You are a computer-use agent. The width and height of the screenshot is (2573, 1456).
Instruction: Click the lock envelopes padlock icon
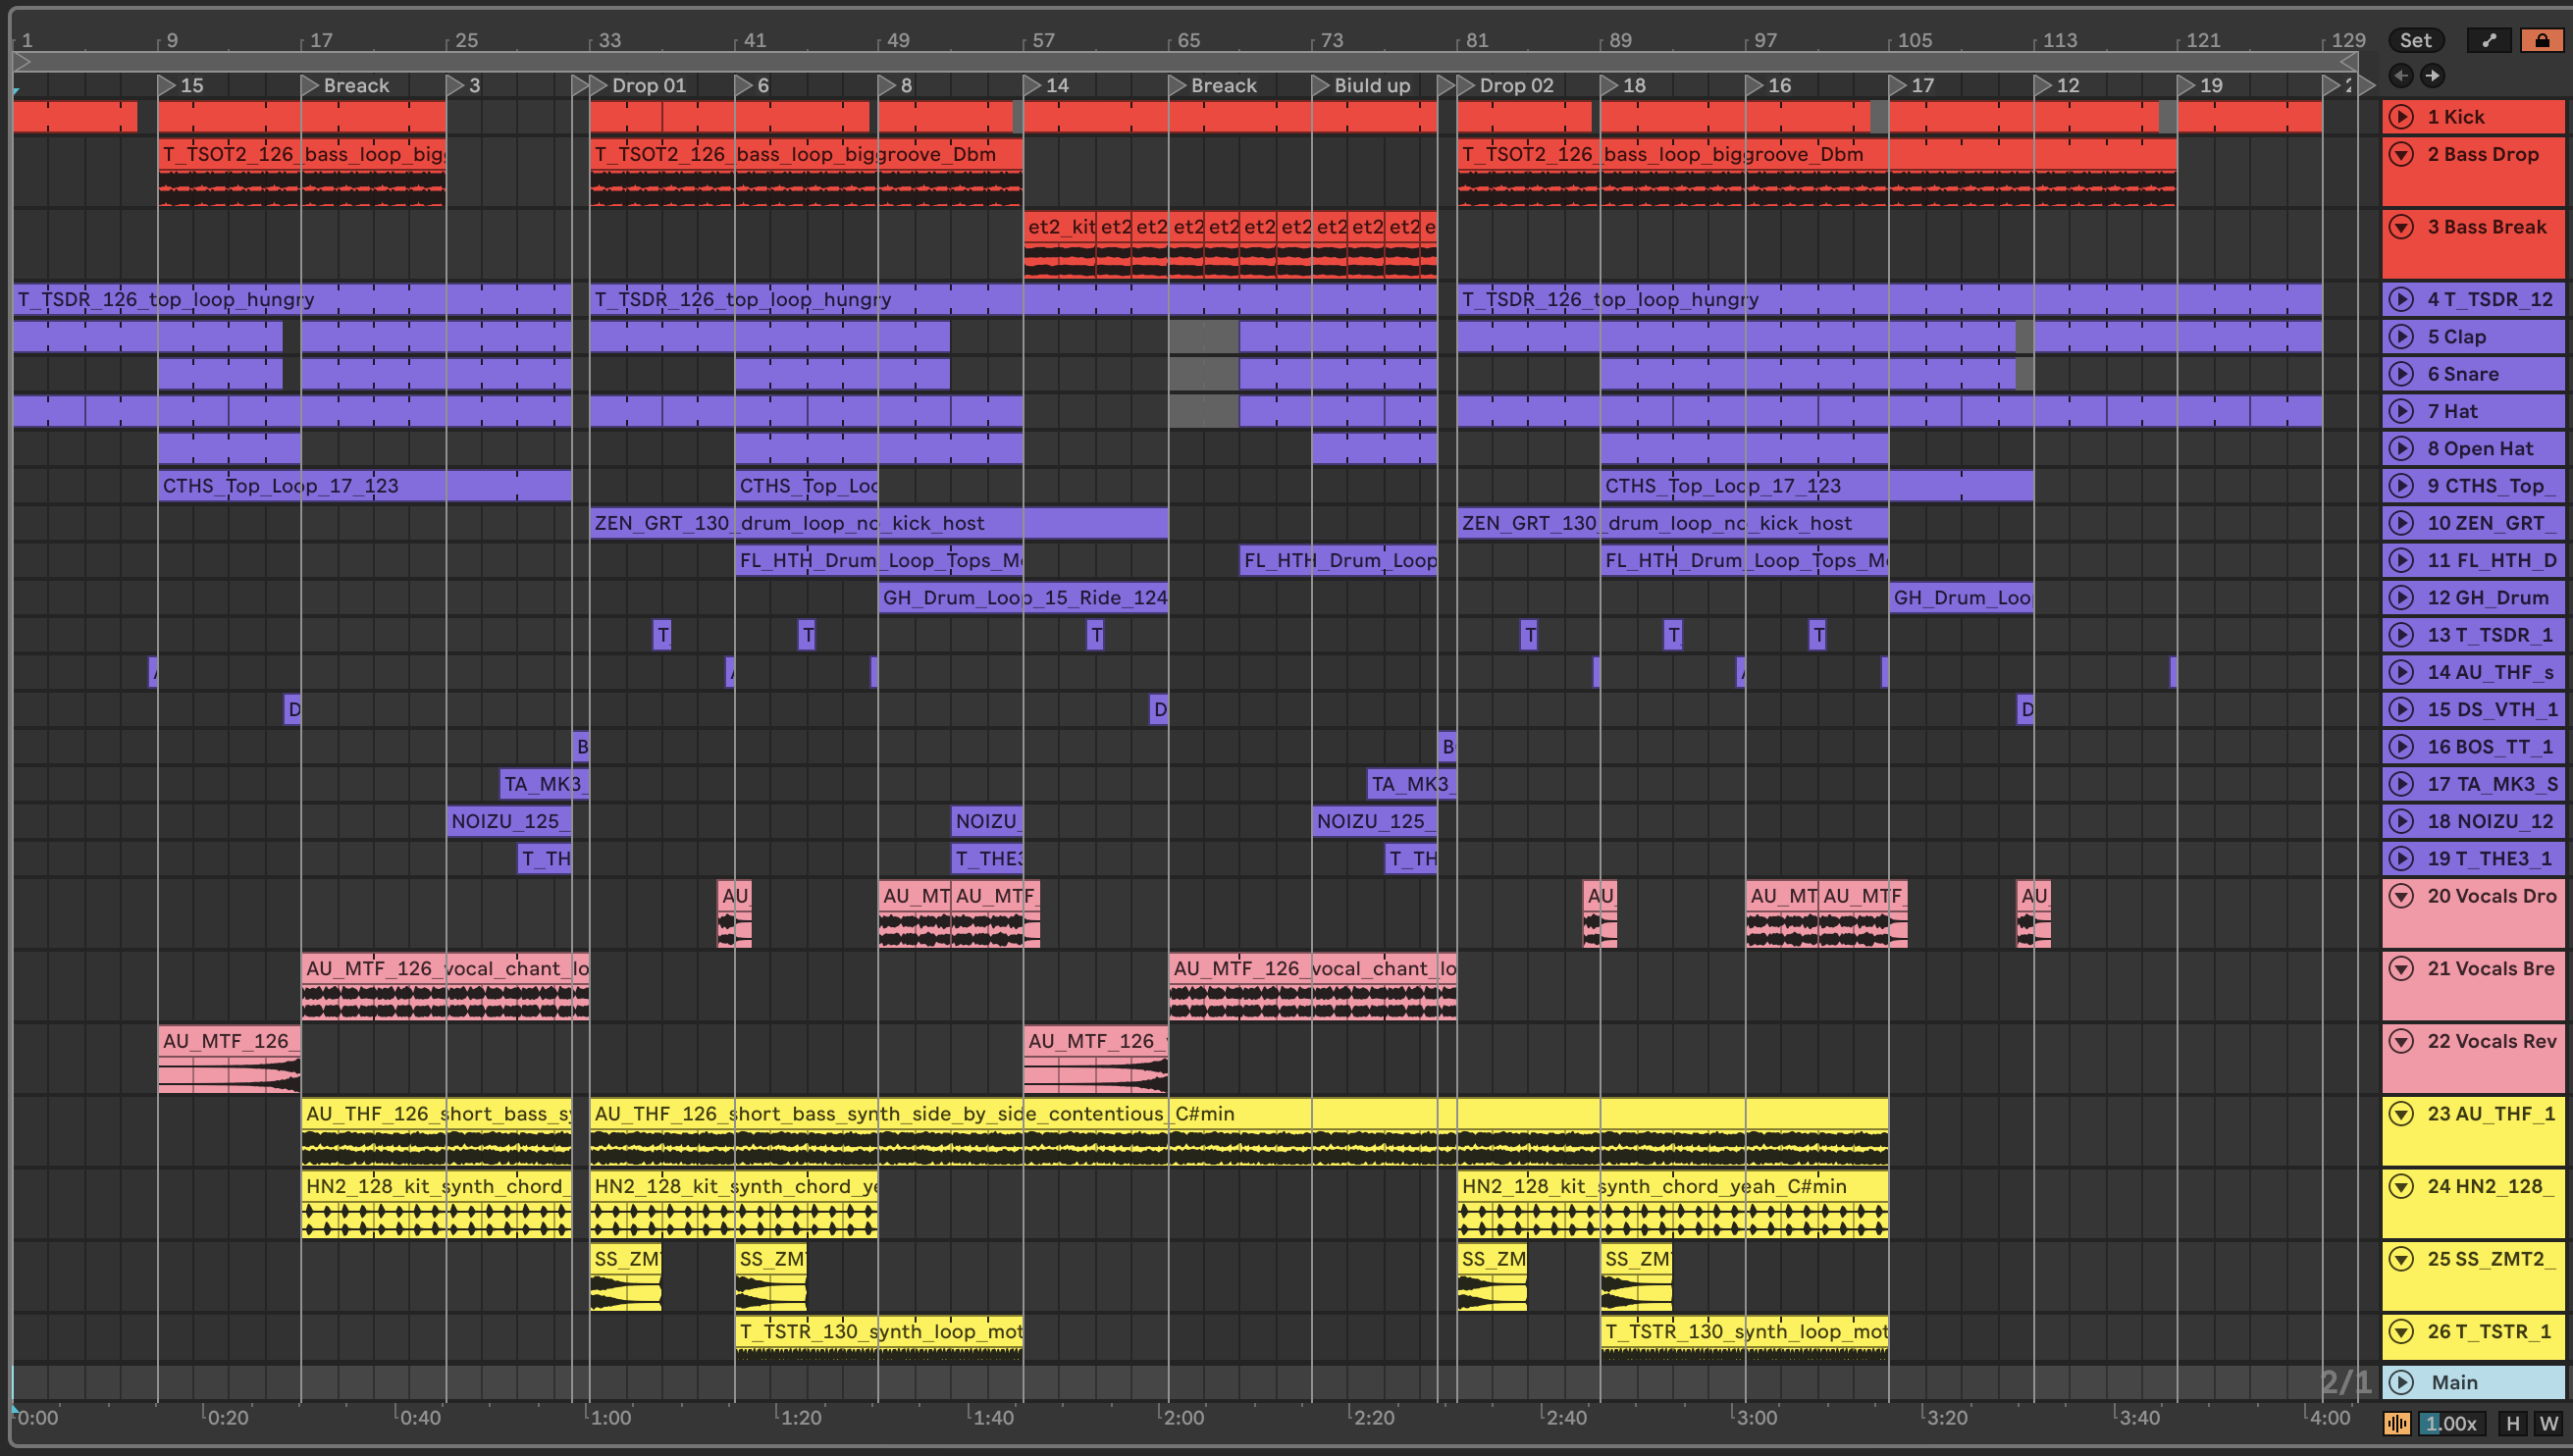point(2541,40)
